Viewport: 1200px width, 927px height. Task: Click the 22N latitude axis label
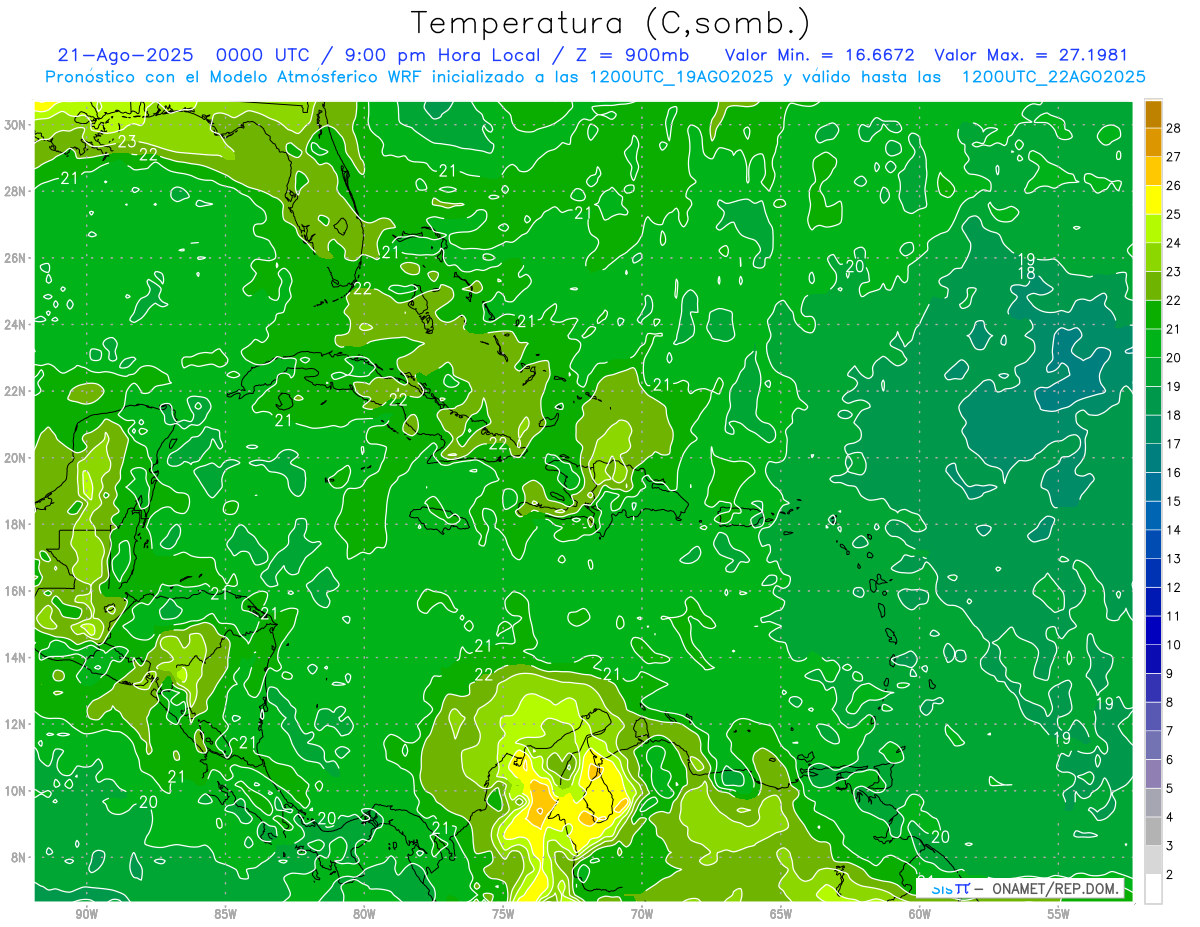[x=17, y=390]
